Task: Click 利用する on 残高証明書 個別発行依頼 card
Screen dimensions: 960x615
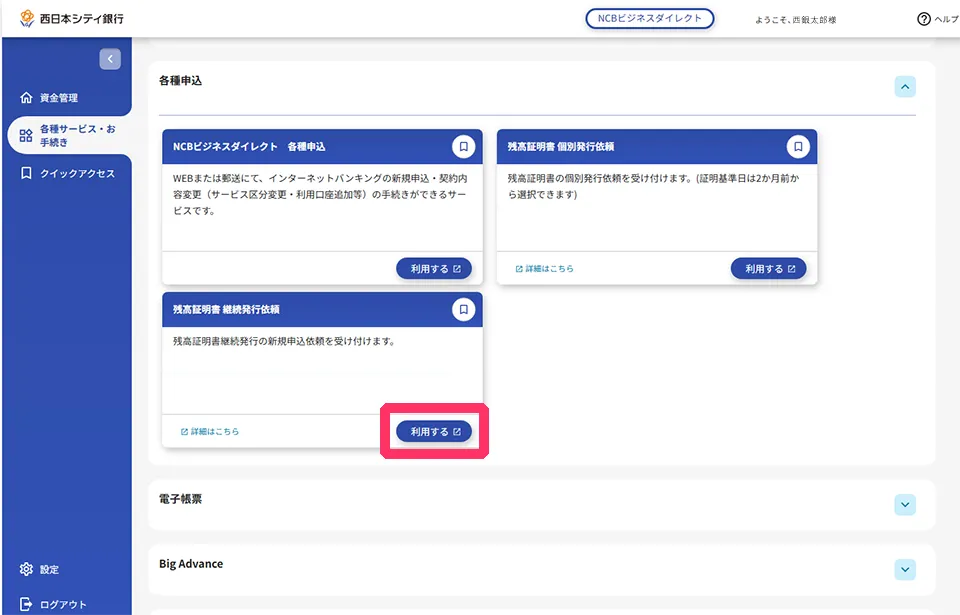Action: pyautogui.click(x=768, y=268)
